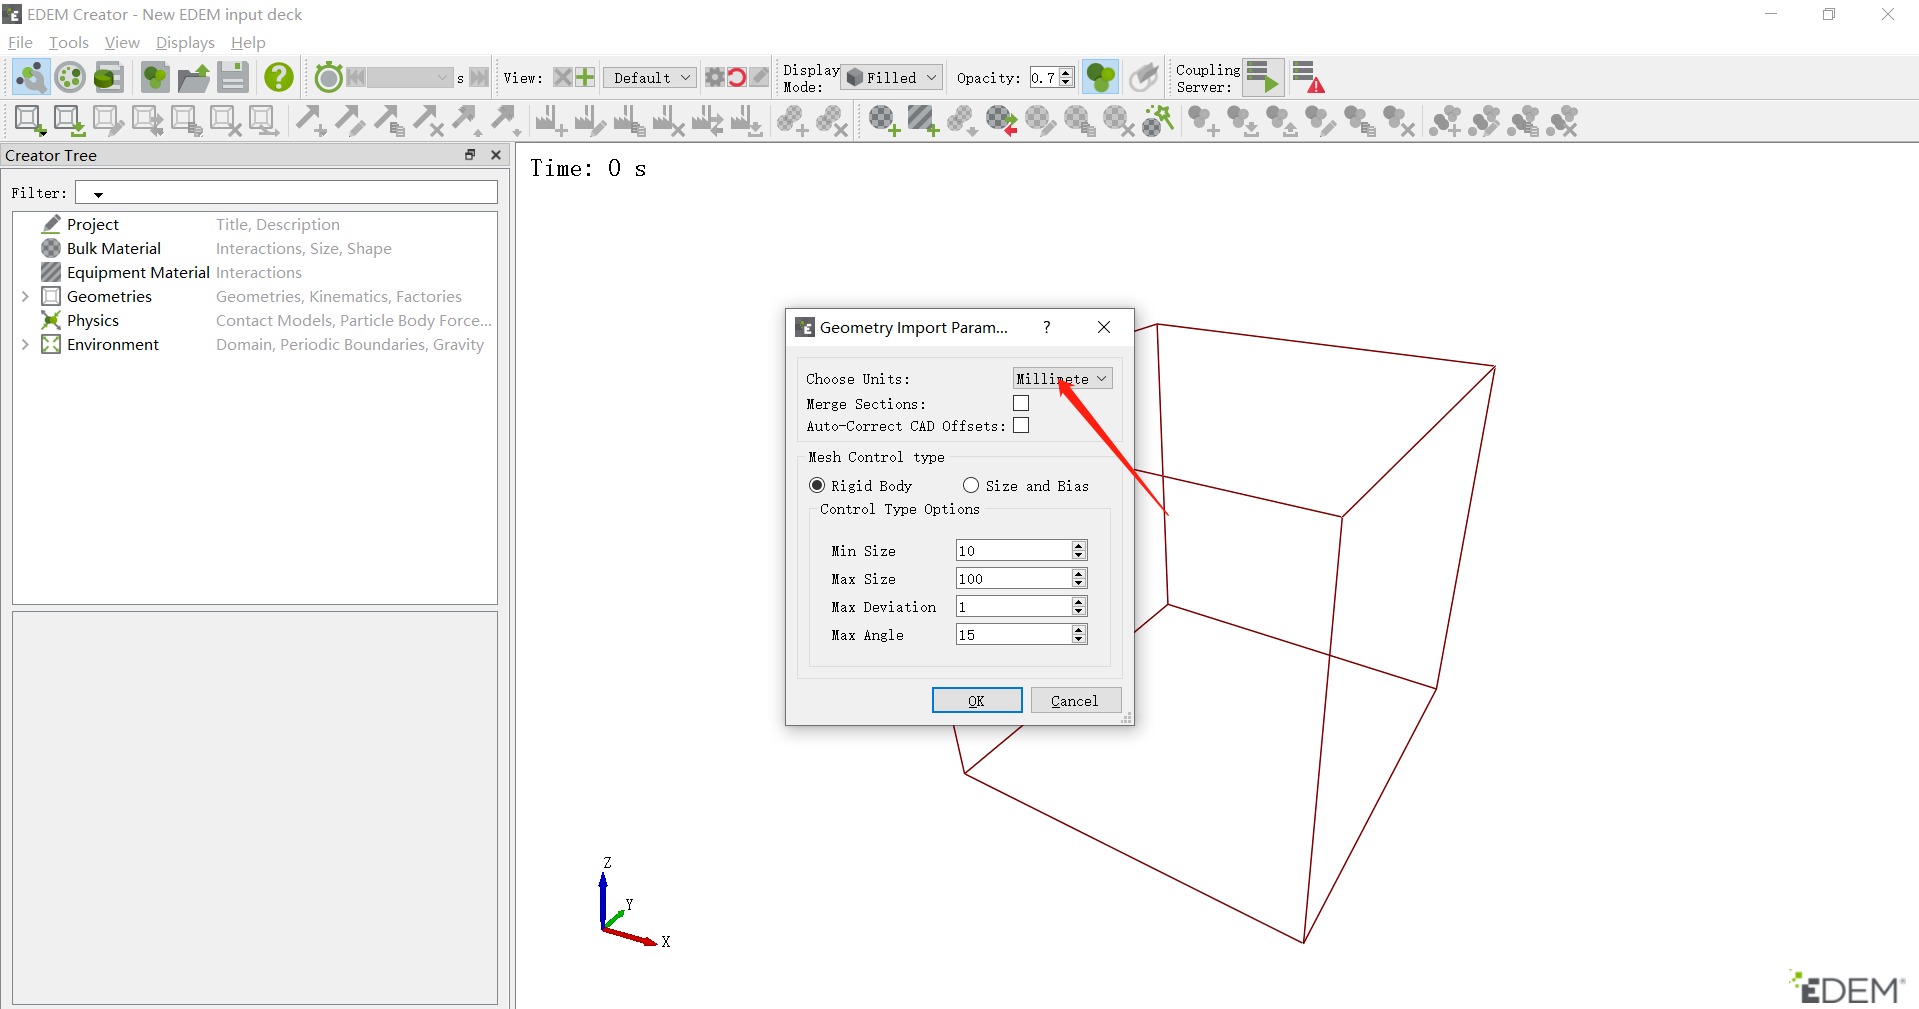The image size is (1919, 1009).
Task: Click the add equipment material icon
Action: [x=923, y=121]
